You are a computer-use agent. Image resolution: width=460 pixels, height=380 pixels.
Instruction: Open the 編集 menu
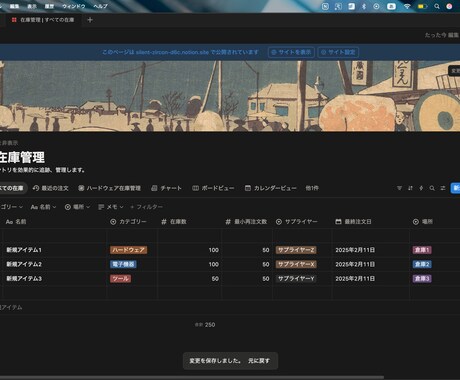point(14,6)
